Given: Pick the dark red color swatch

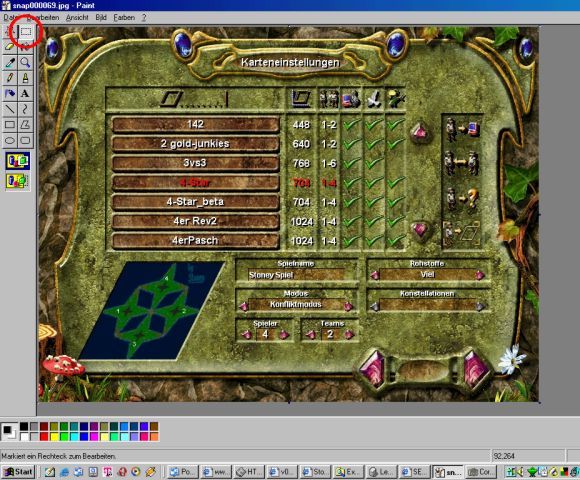Looking at the screenshot, I should (44, 426).
